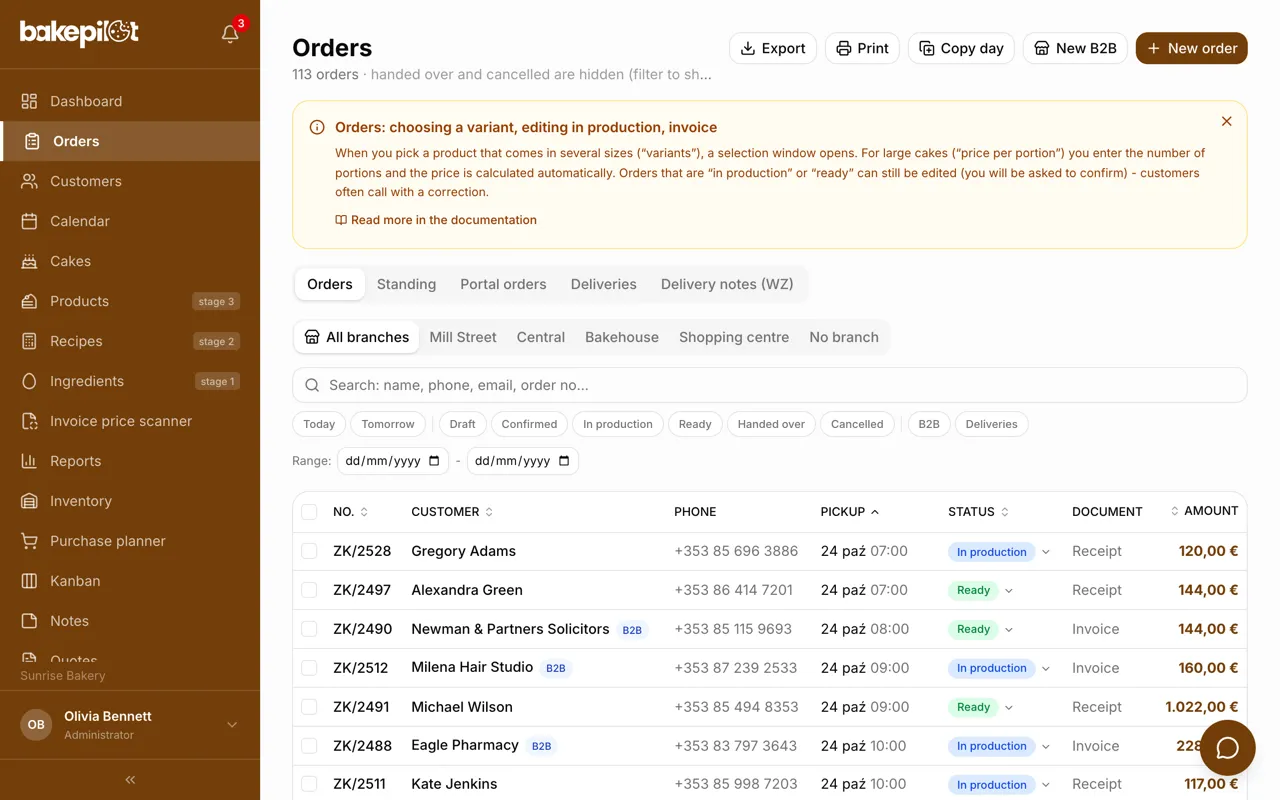The image size is (1280, 800).
Task: Click Olivia Bennett's OB avatar
Action: (36, 725)
